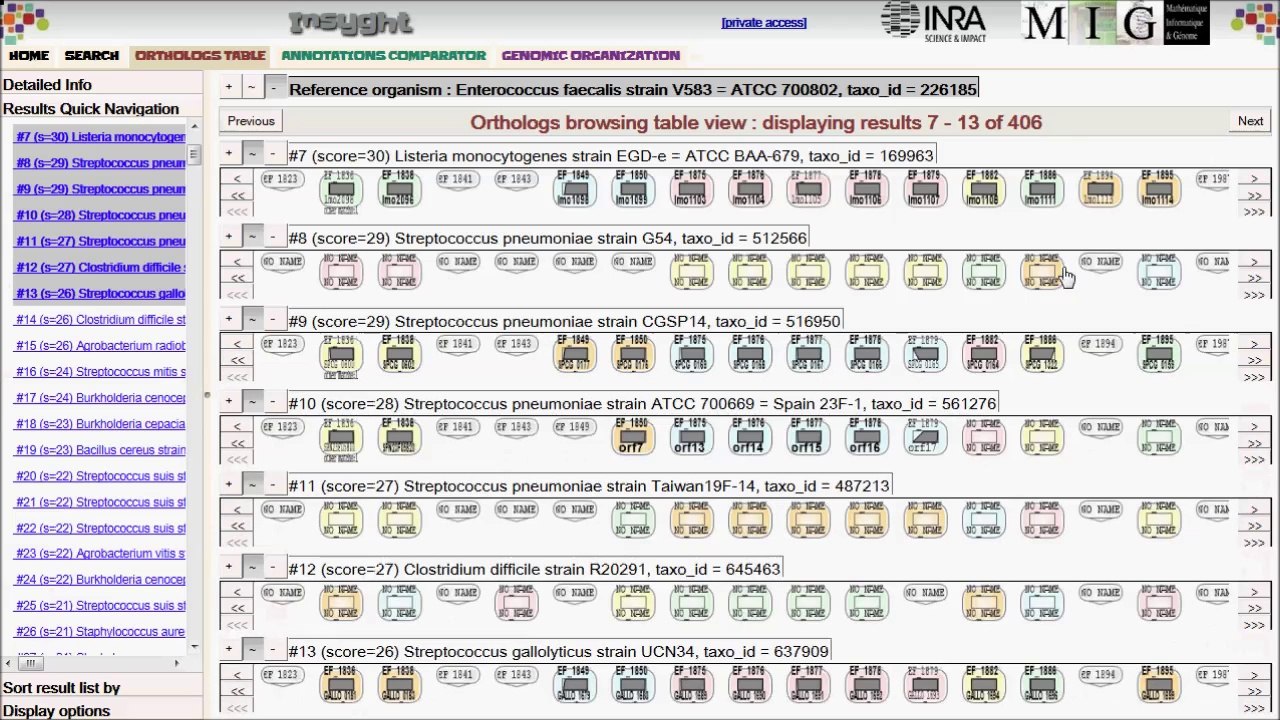Screen dimensions: 1280x720
Task: Go to Previous results page
Action: tap(251, 121)
